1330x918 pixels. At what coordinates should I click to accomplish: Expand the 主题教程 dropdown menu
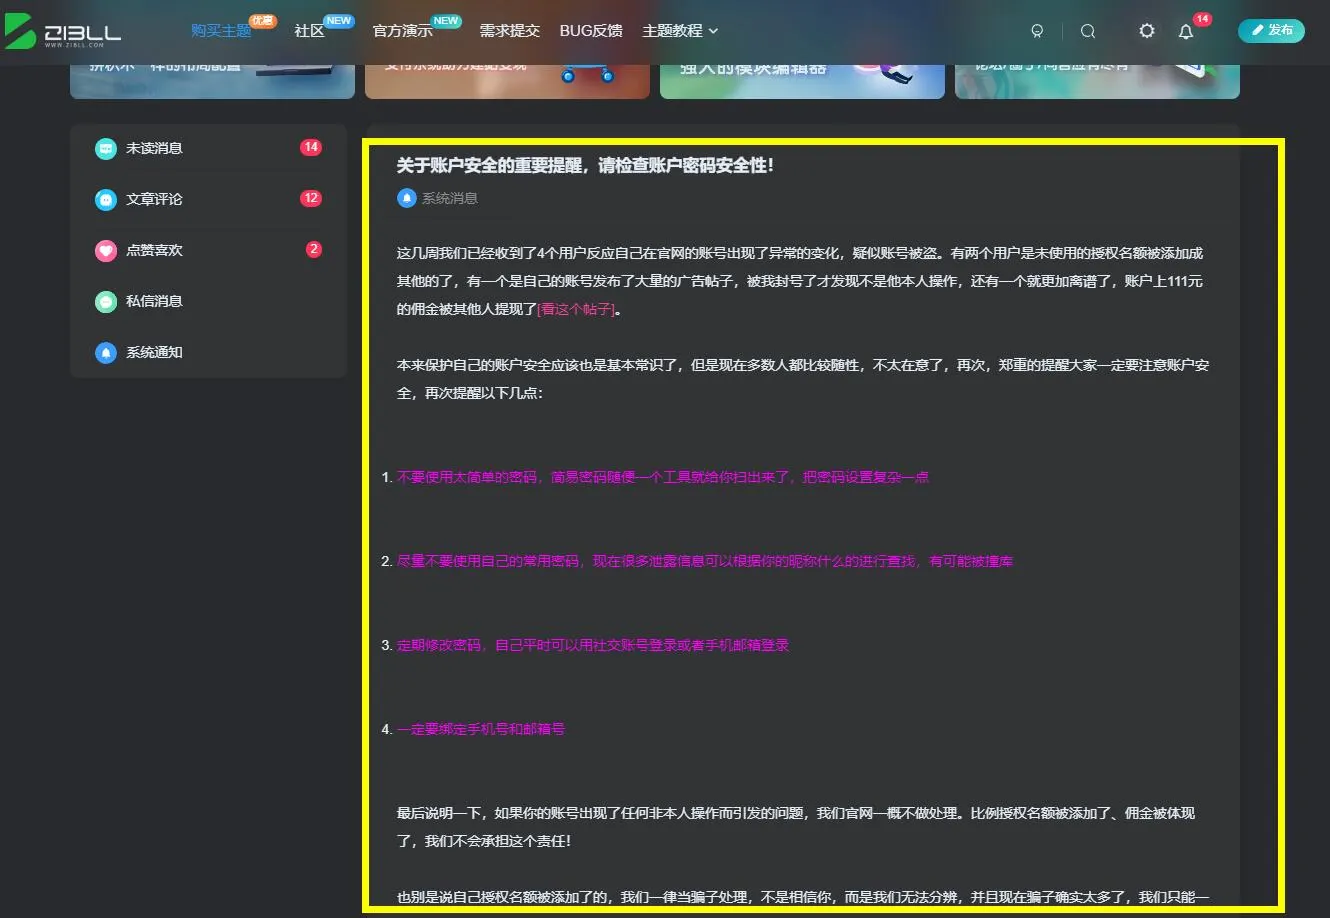coord(680,31)
